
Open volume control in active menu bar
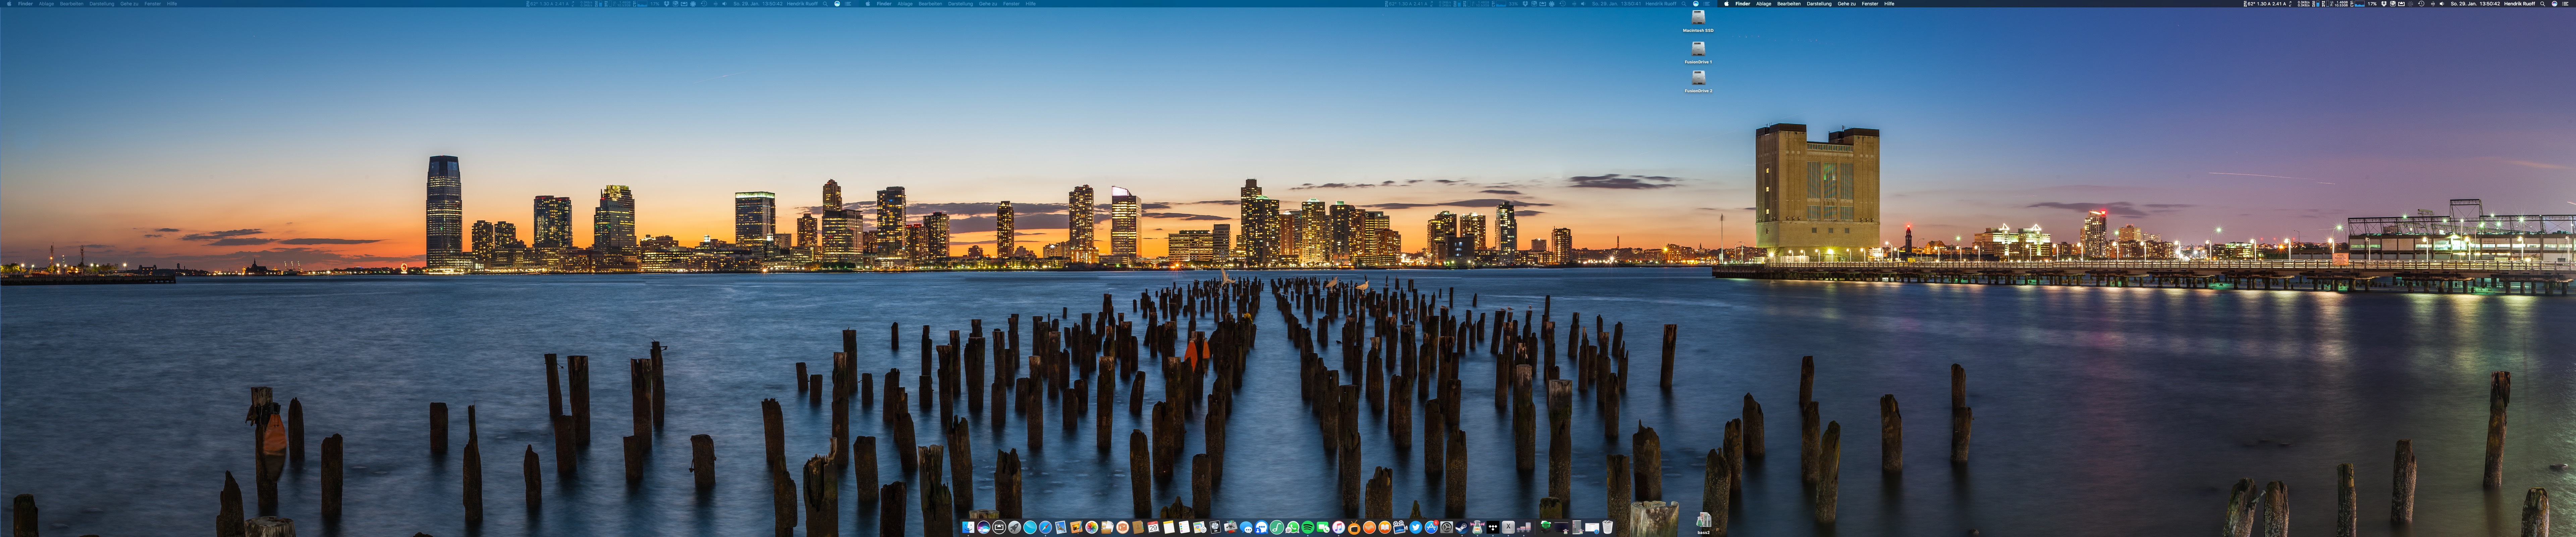[x=2442, y=4]
